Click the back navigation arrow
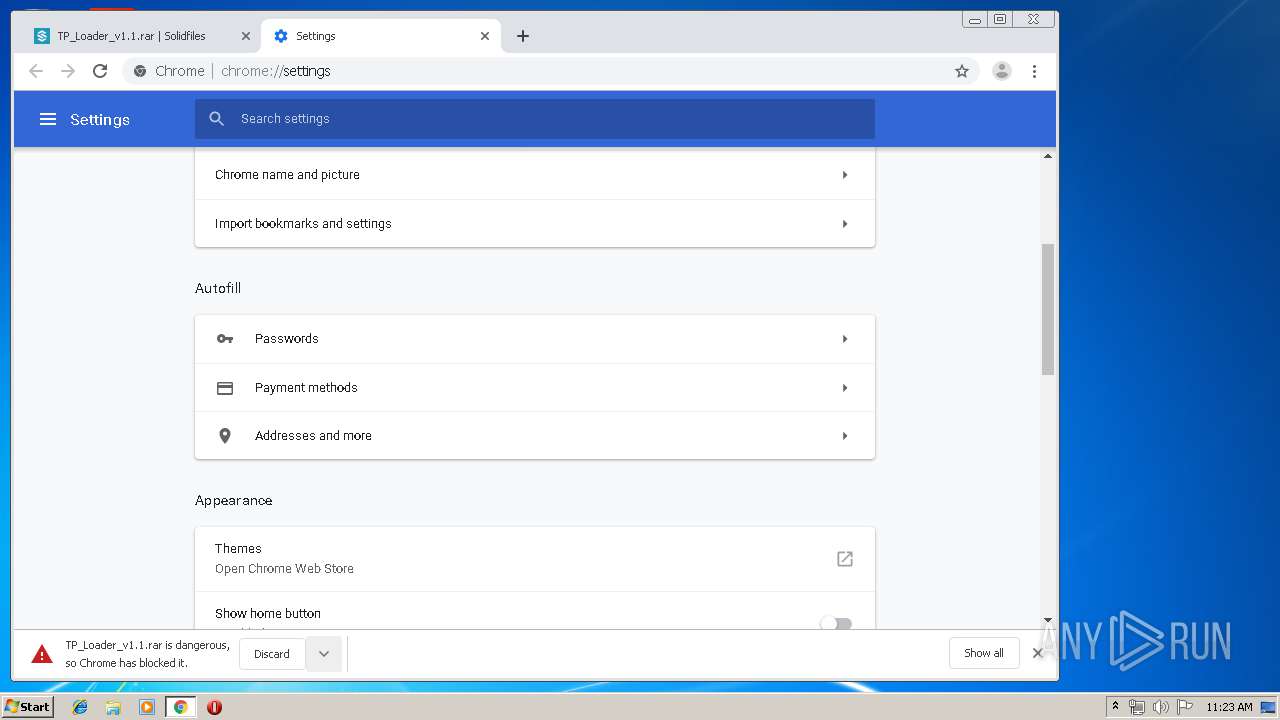Screen dimensions: 1280x720 click(36, 71)
